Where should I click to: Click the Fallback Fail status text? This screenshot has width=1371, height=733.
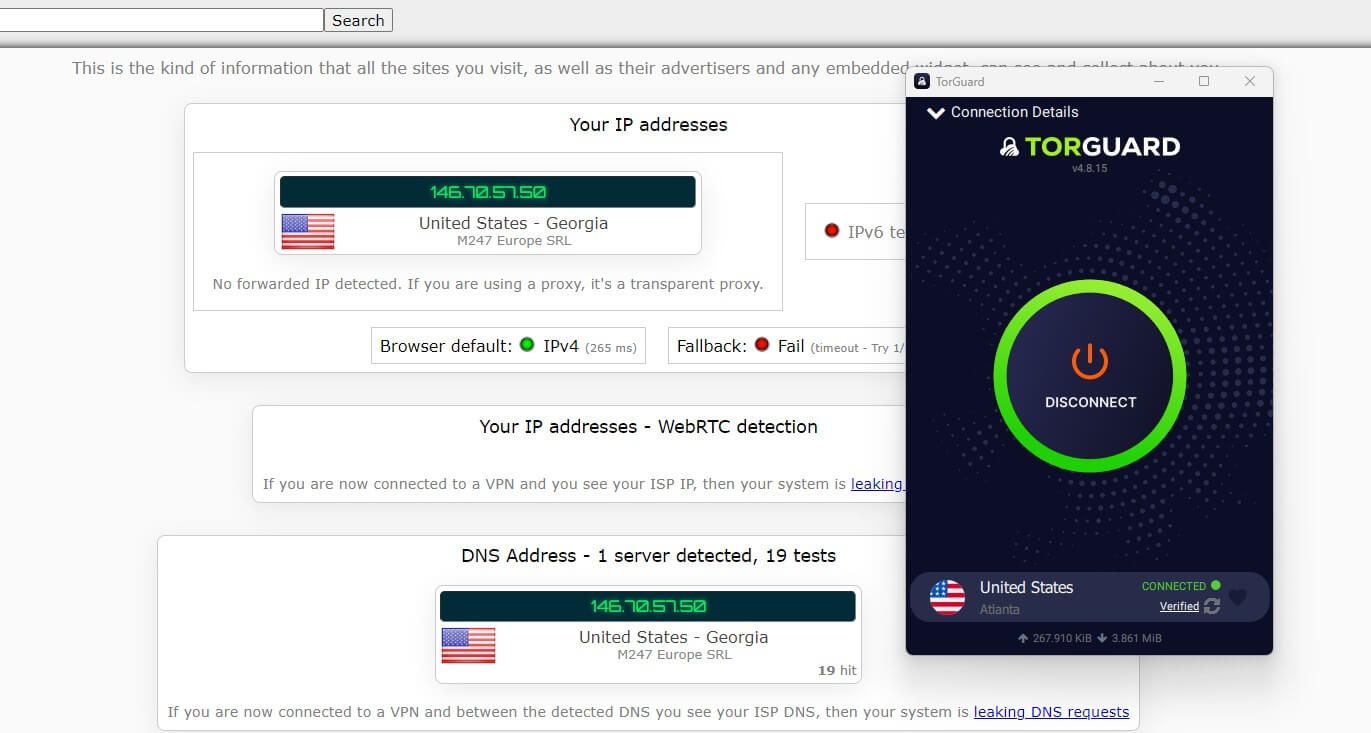point(791,346)
